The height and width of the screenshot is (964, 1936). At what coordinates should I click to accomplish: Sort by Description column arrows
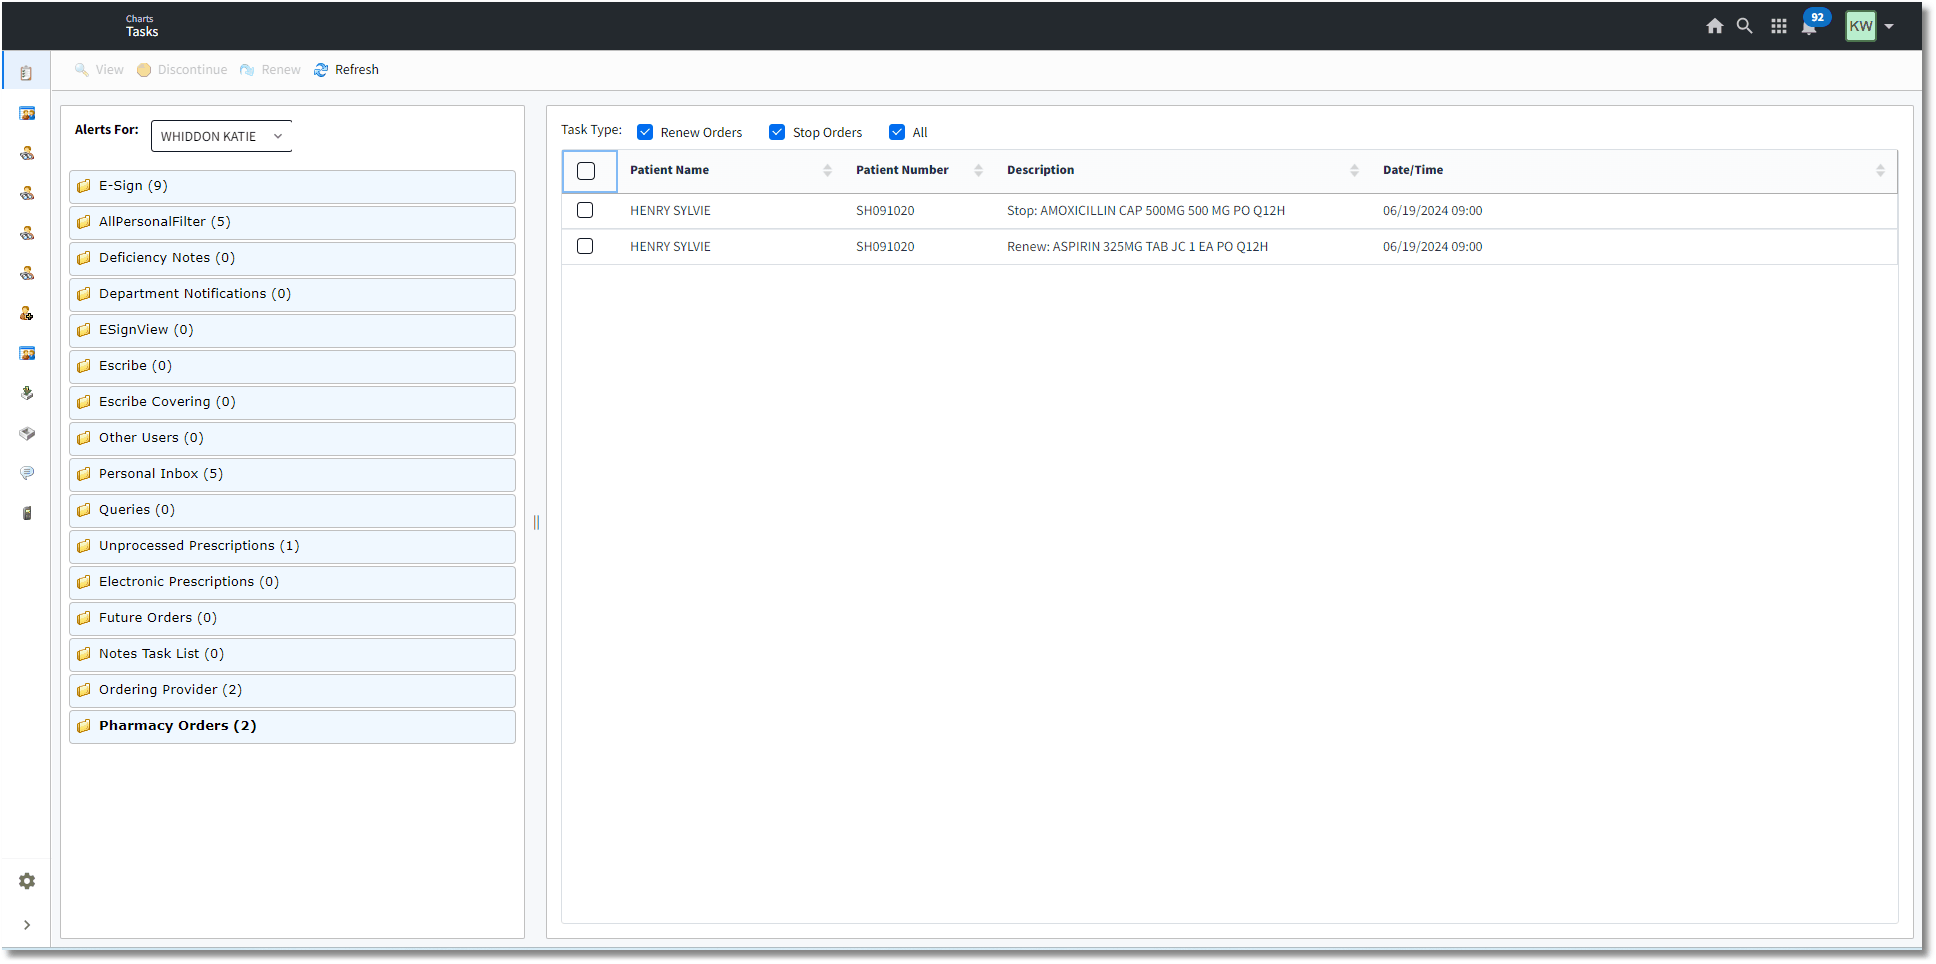[1354, 170]
